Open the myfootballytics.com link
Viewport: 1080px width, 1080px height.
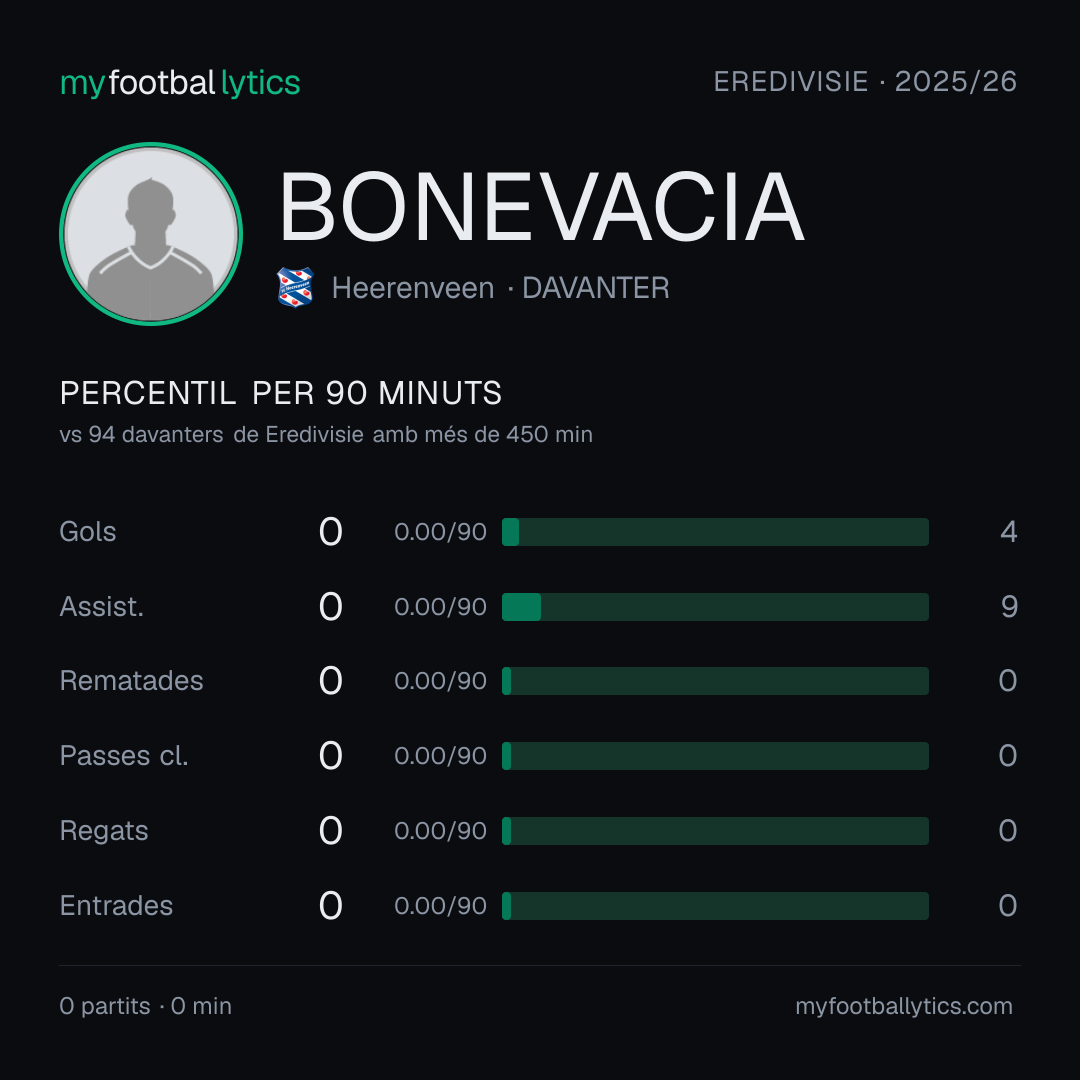(904, 1006)
